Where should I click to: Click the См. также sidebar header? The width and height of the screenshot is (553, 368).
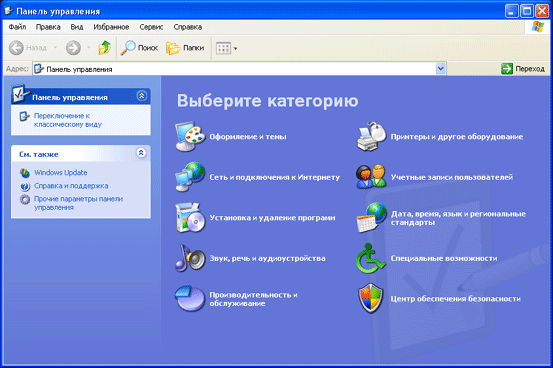pos(81,154)
